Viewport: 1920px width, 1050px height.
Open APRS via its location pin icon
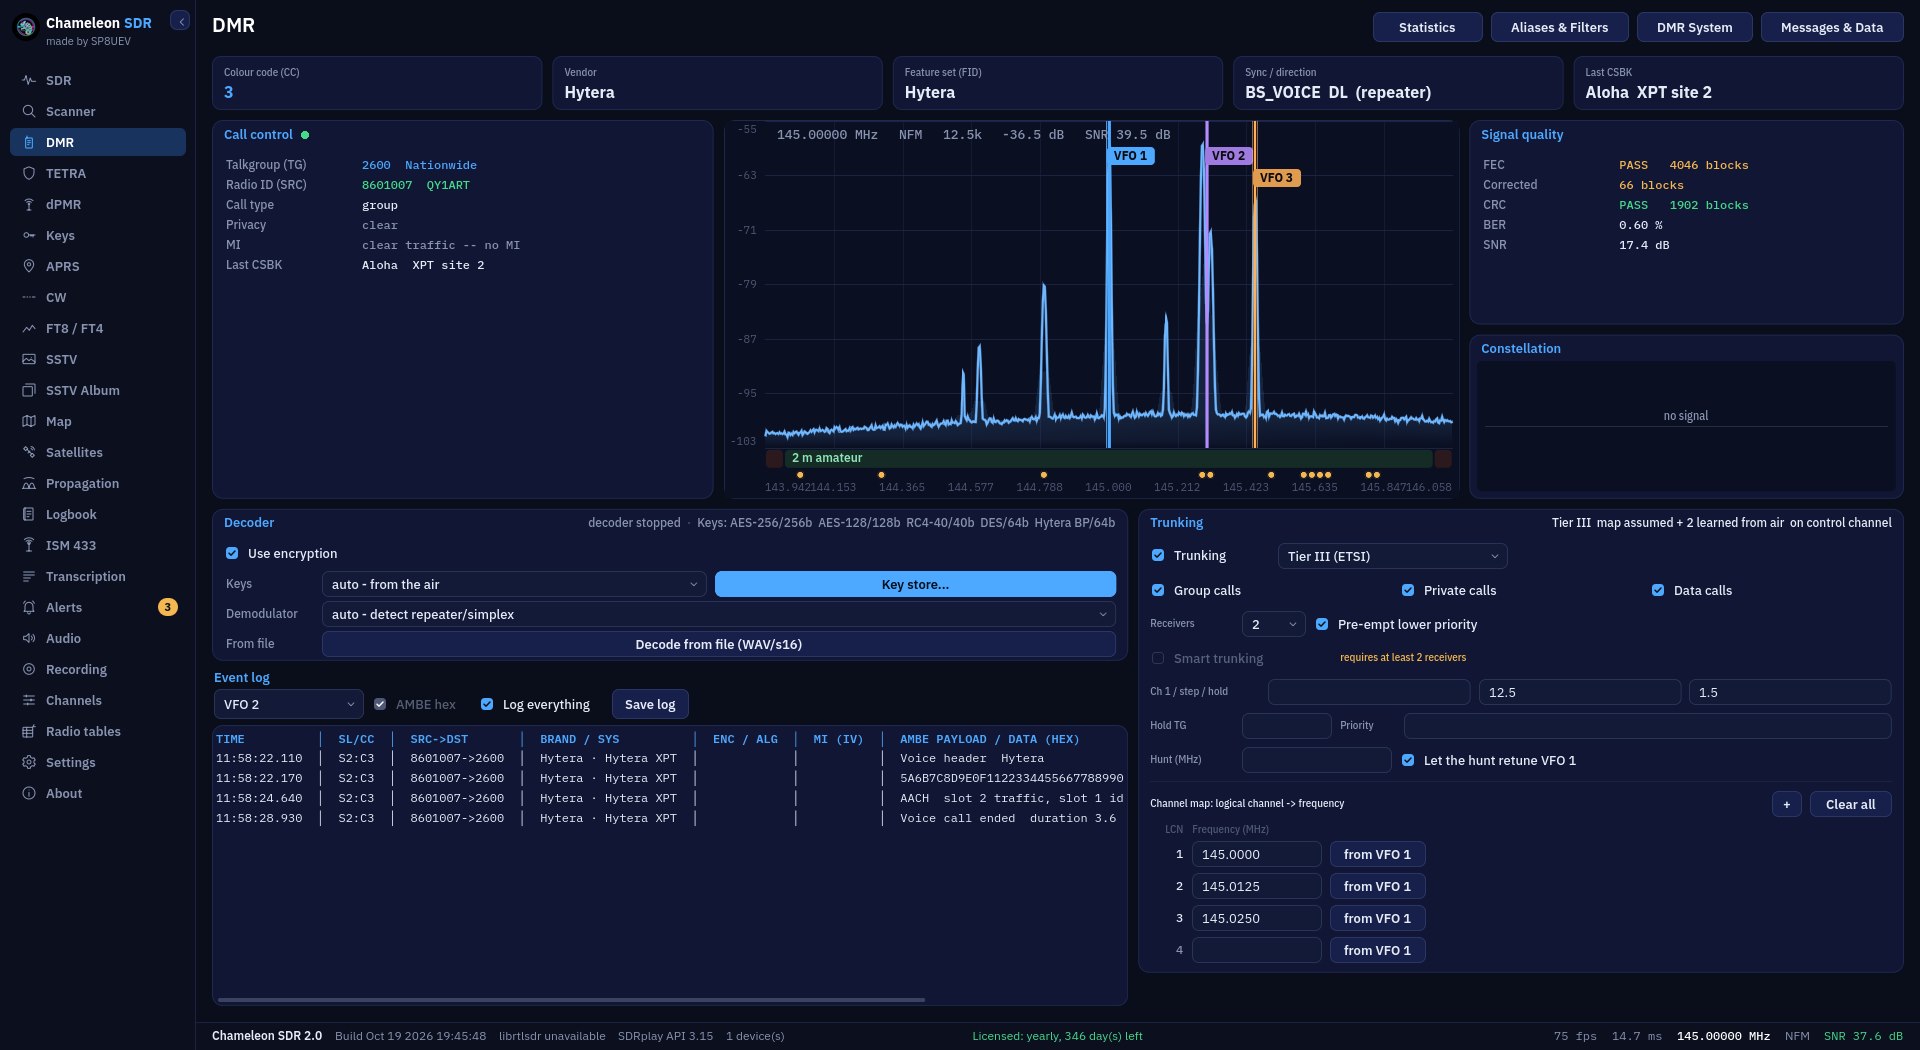click(x=29, y=266)
